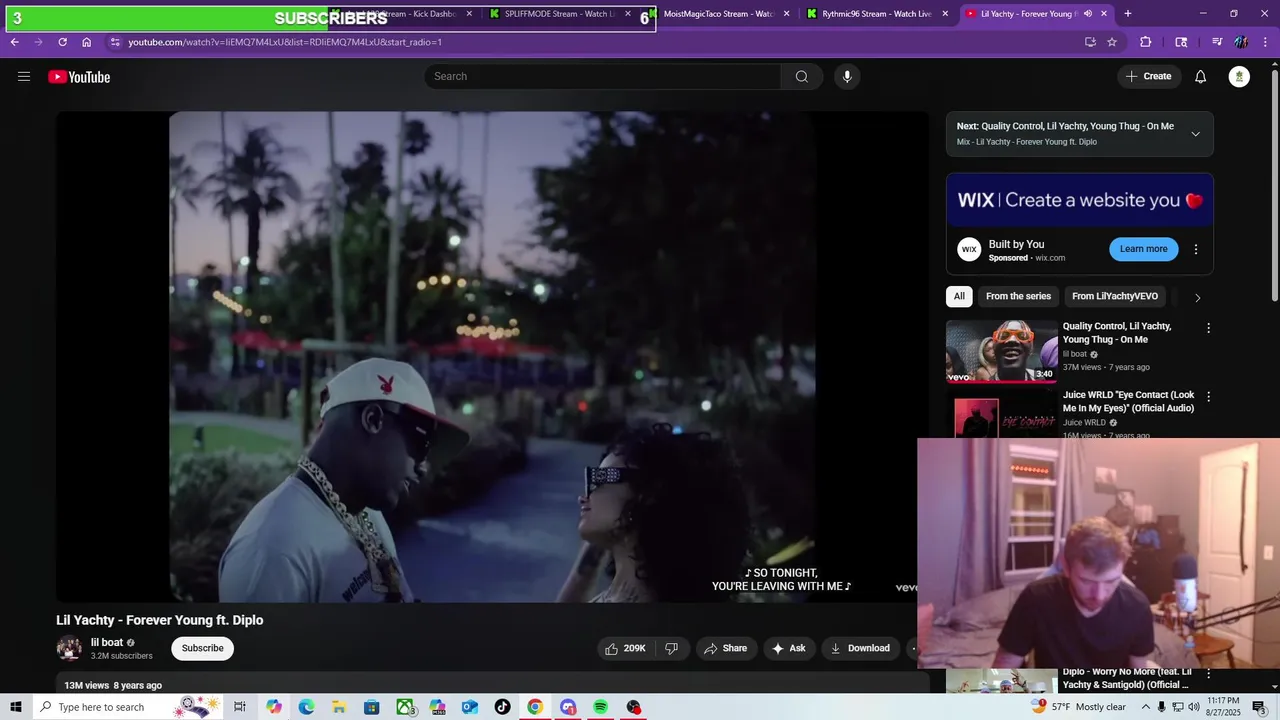This screenshot has height=720, width=1280.
Task: Click the Share button
Action: 725,648
